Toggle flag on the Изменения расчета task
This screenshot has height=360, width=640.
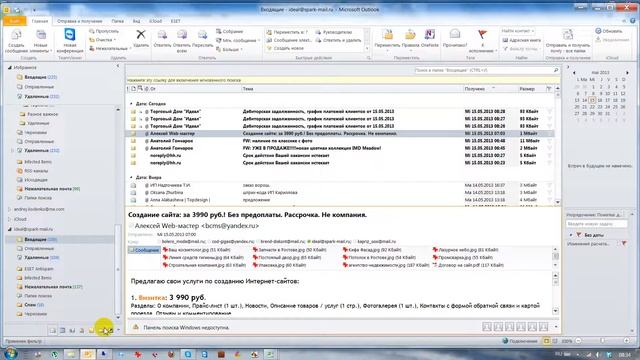tap(624, 244)
